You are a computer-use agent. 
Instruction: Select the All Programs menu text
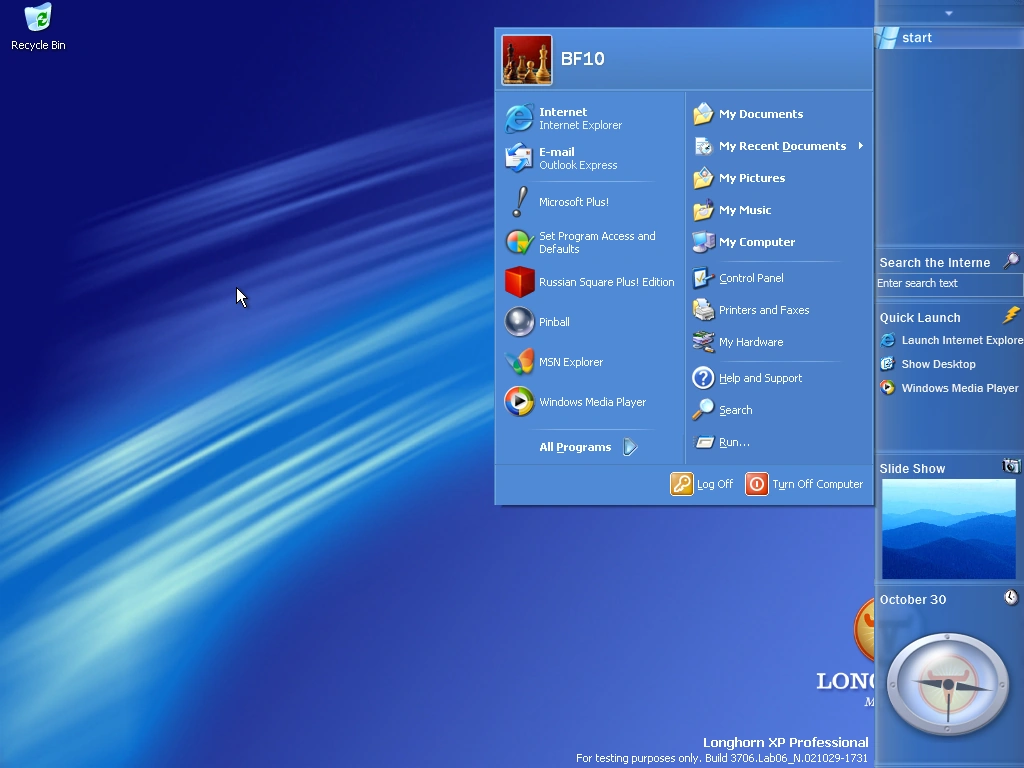[x=575, y=447]
